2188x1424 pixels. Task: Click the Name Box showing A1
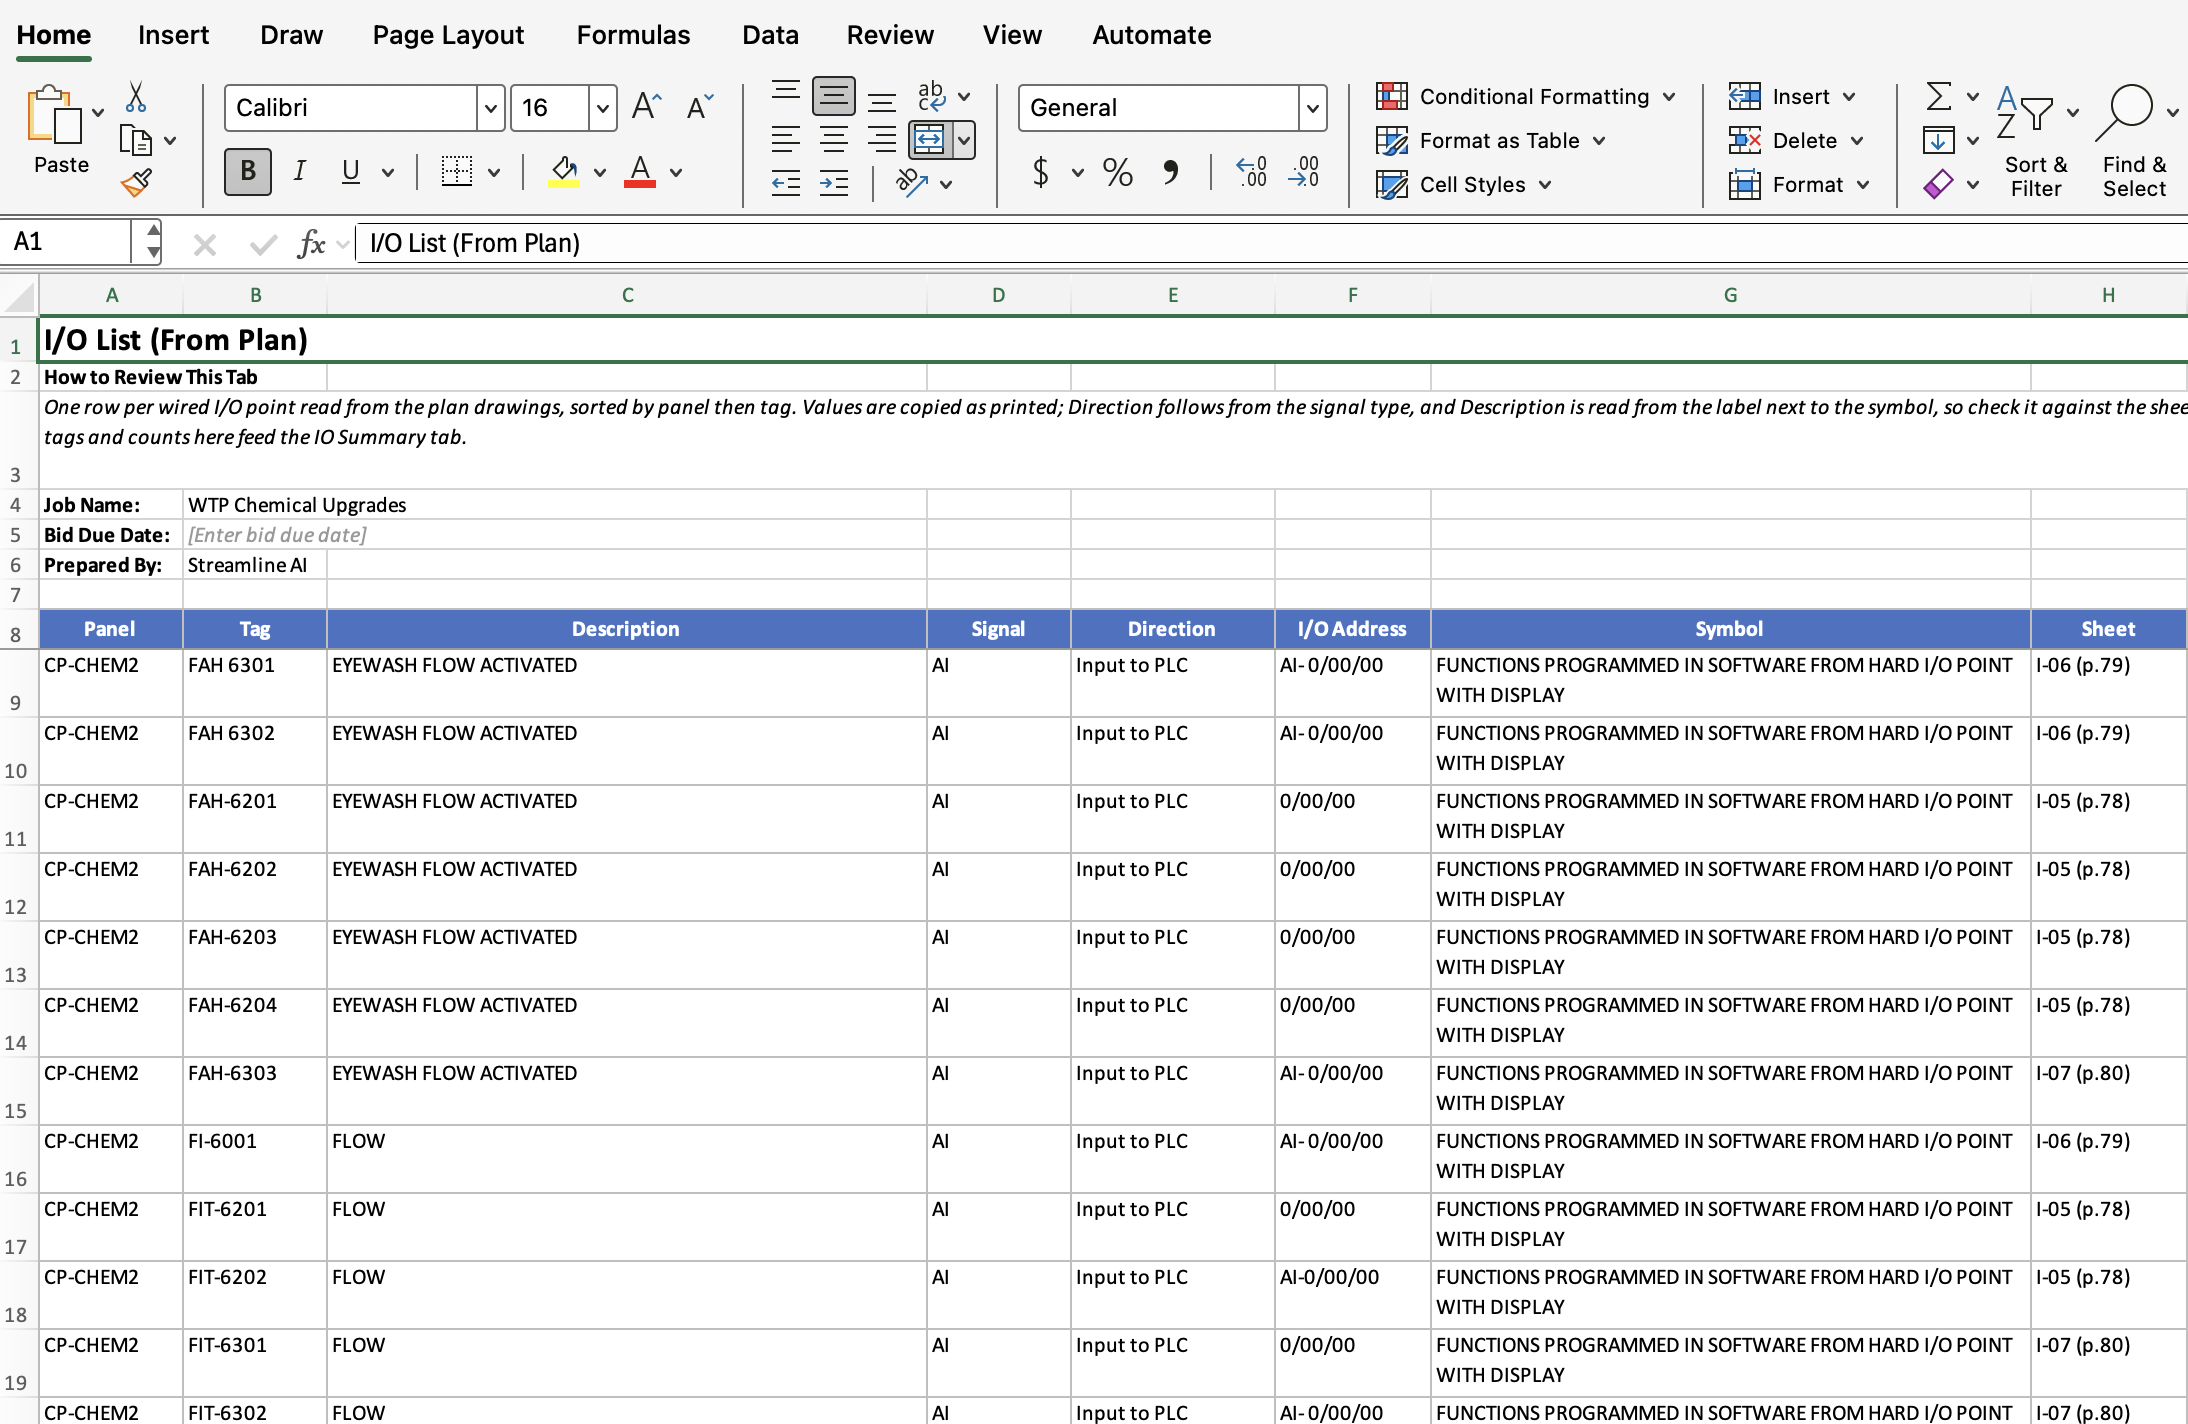68,242
